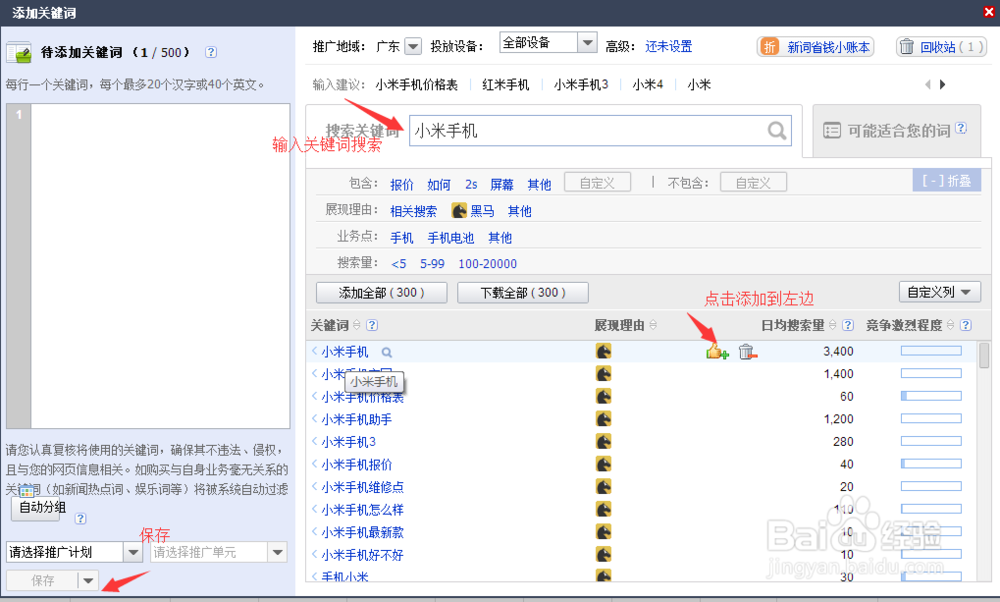Open 请选择推广计划 dropdown
Image resolution: width=1000 pixels, height=602 pixels.
point(133,552)
